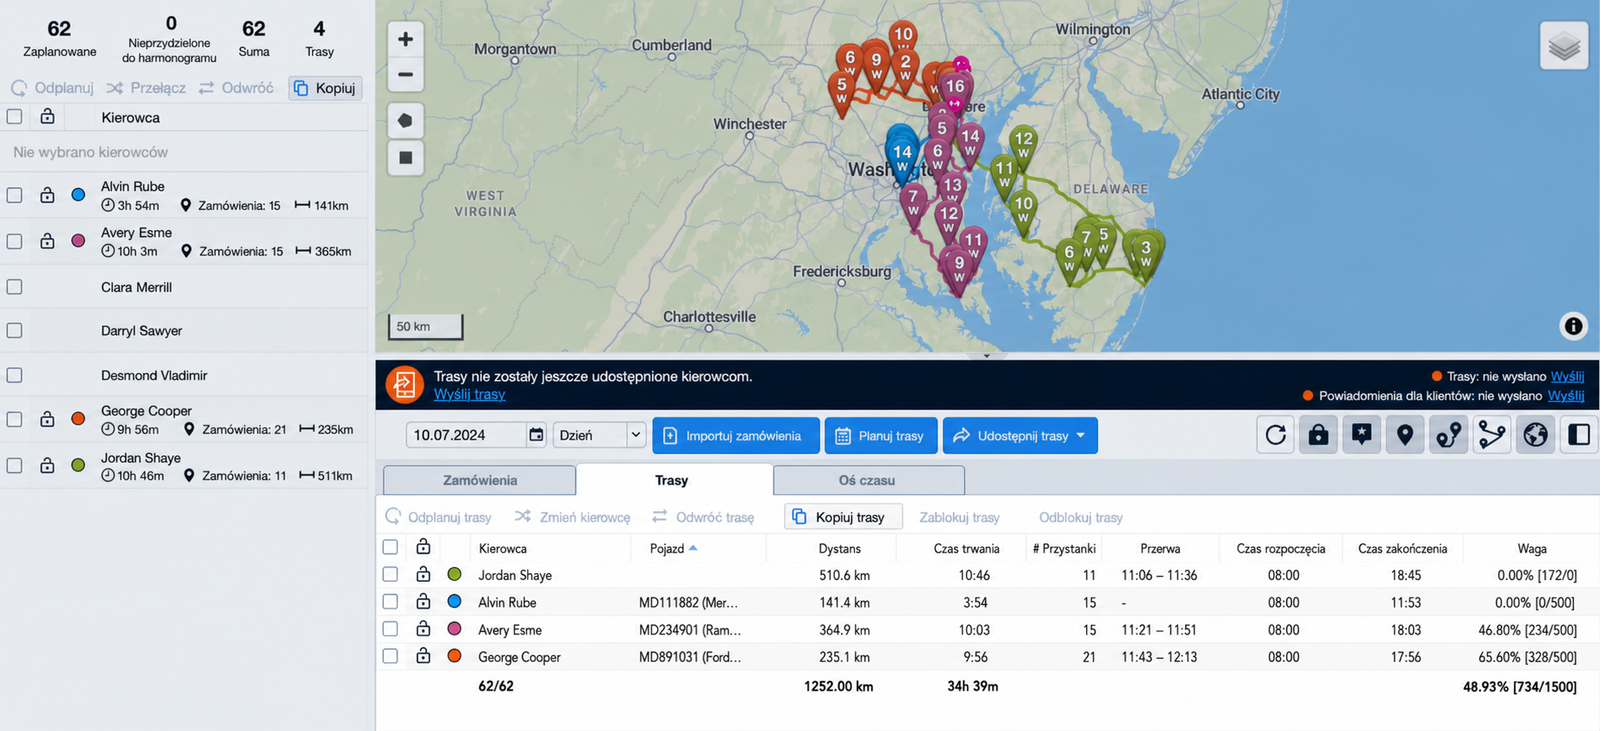Select the rectangle drawing tool on map
Image resolution: width=1600 pixels, height=731 pixels.
[405, 157]
